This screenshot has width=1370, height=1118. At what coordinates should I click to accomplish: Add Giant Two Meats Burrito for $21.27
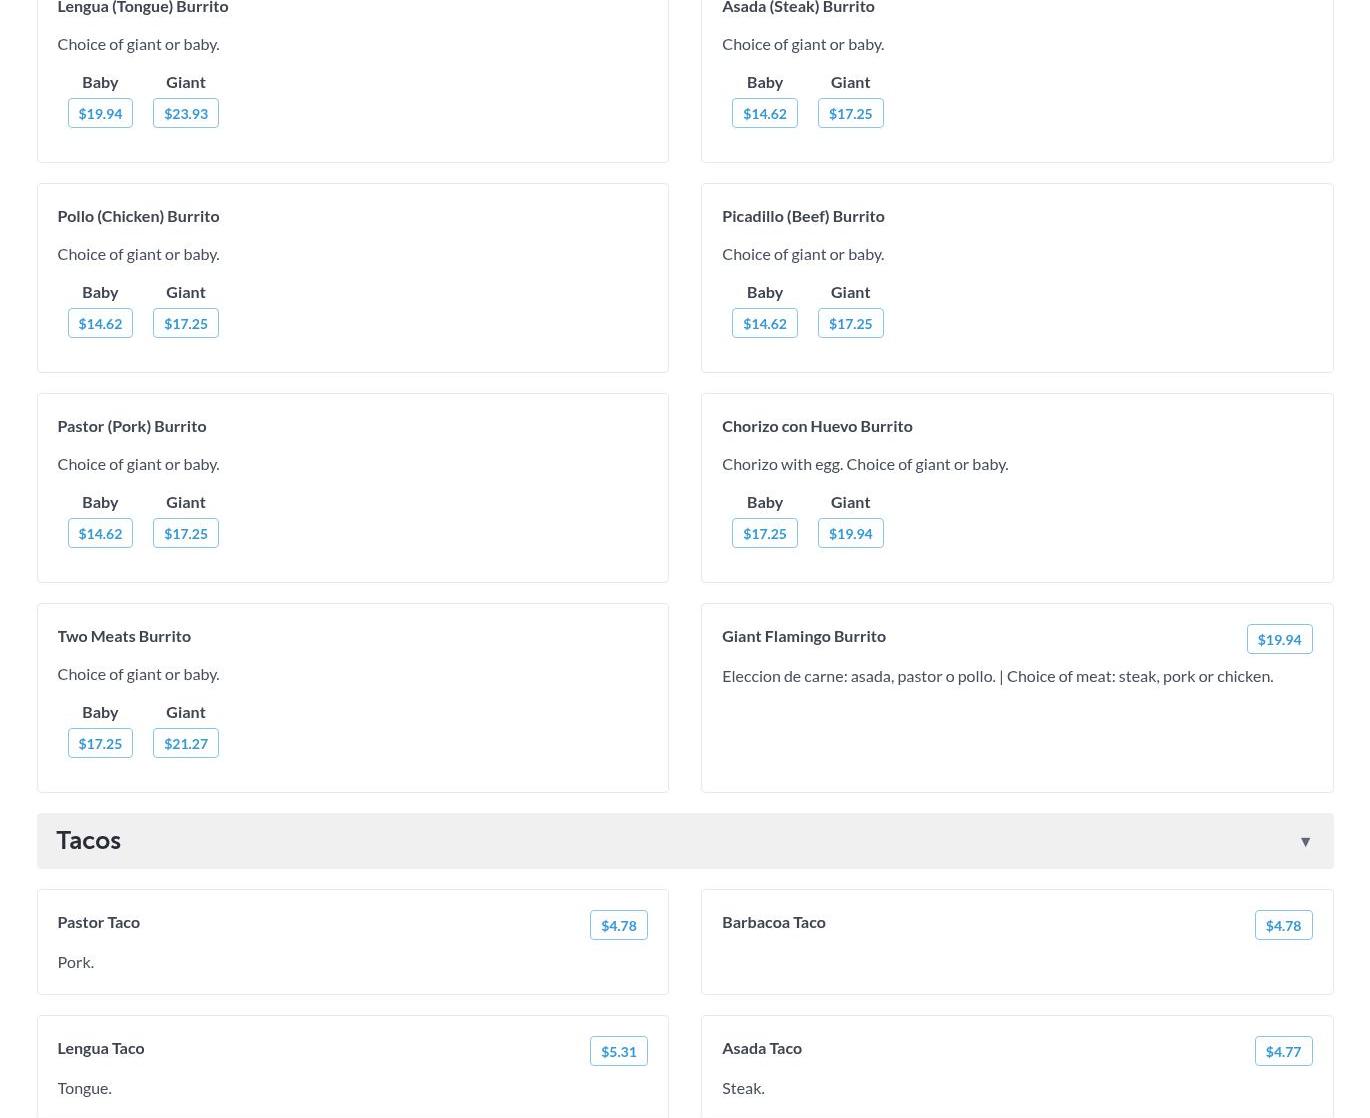[x=186, y=743]
